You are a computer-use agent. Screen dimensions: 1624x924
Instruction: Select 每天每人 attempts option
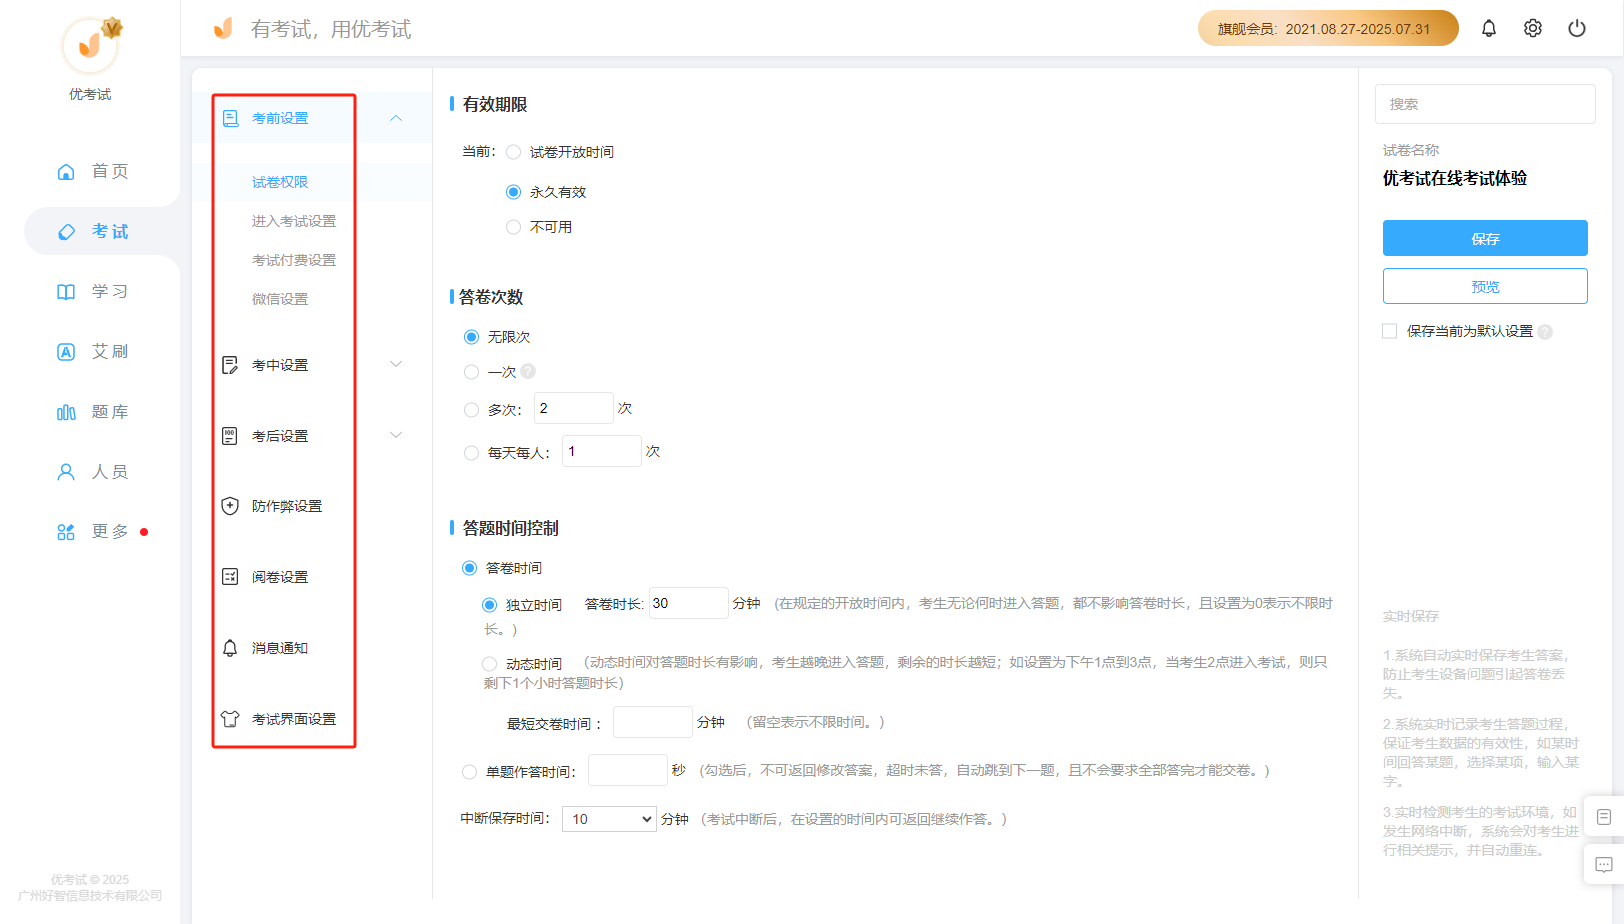(471, 453)
